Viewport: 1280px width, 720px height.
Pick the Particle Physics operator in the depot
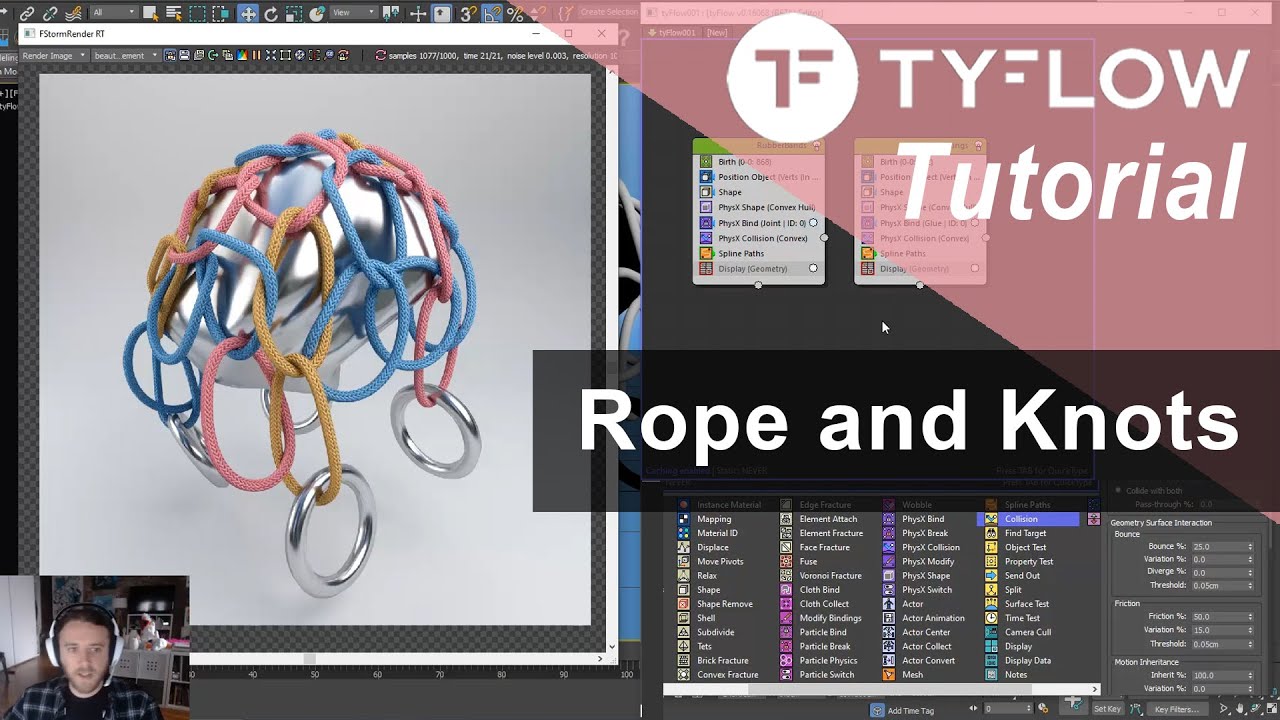click(x=818, y=660)
